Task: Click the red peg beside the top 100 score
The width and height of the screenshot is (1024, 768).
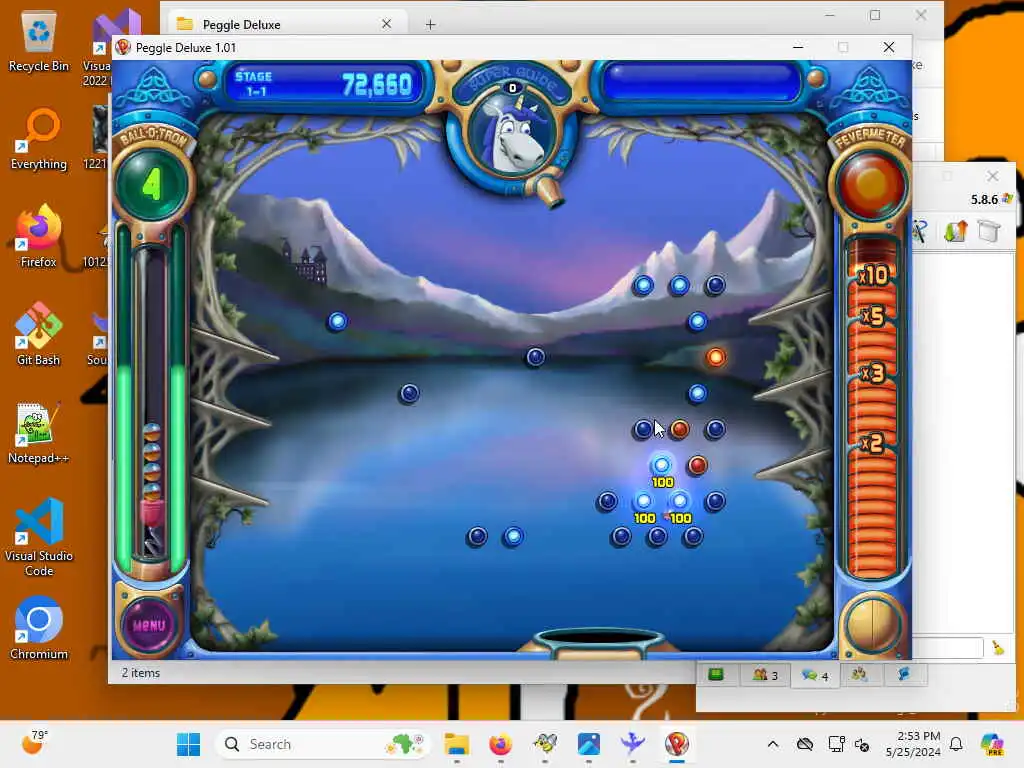Action: coord(697,465)
